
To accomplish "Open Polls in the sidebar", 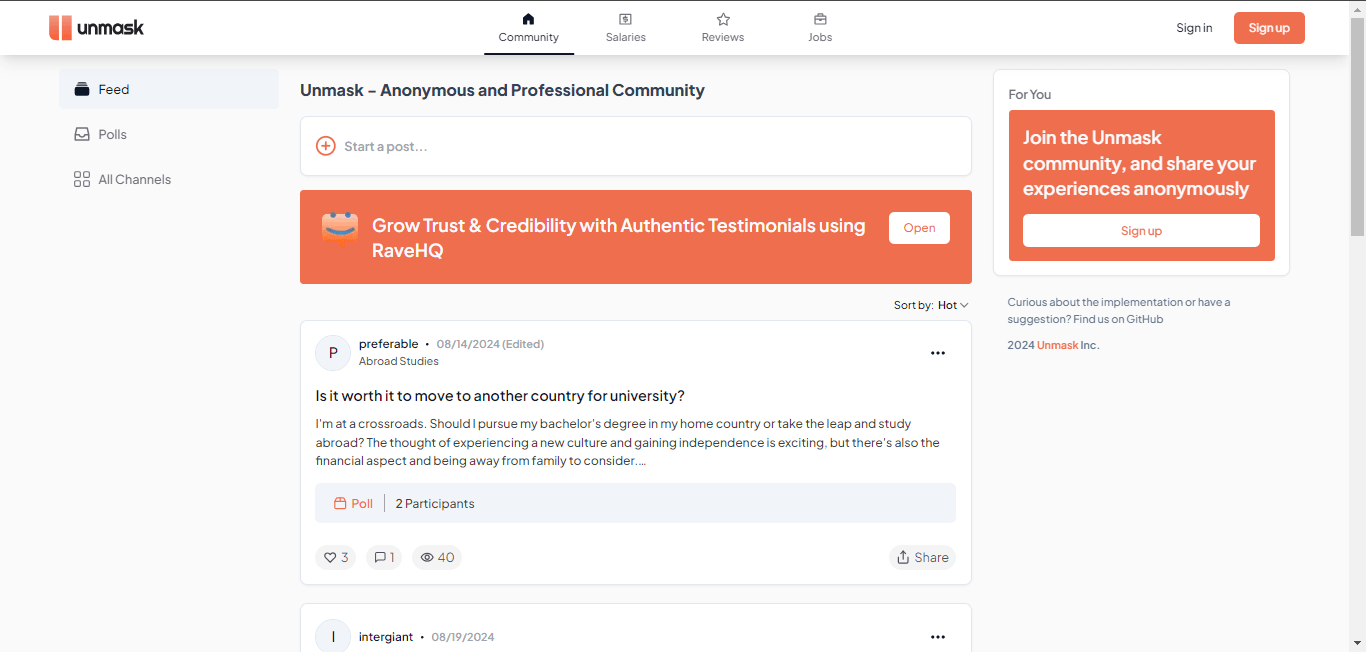I will click(x=169, y=134).
